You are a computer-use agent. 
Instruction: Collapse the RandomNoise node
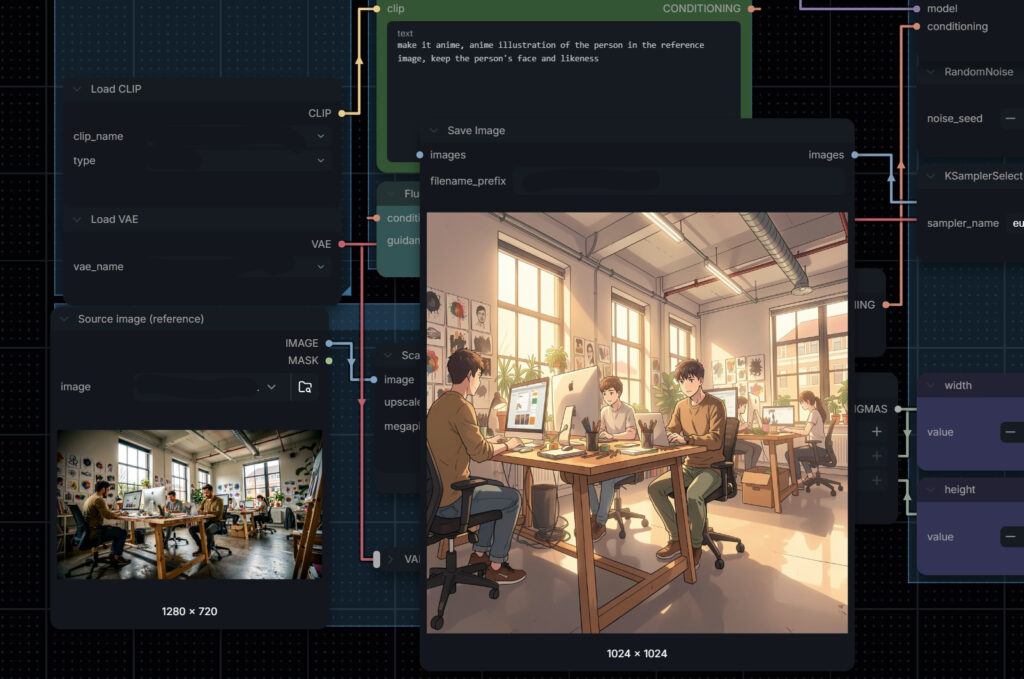[x=931, y=72]
